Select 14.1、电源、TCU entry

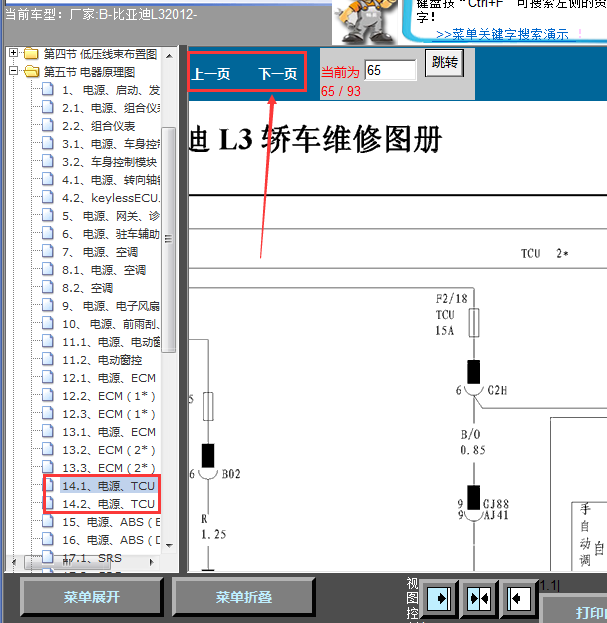108,486
